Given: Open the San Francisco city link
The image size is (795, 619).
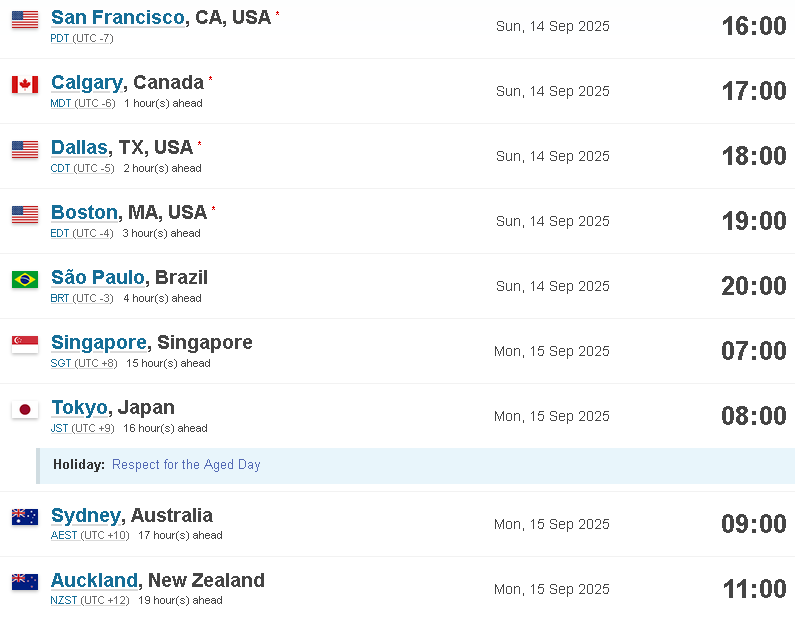Looking at the screenshot, I should (x=118, y=17).
